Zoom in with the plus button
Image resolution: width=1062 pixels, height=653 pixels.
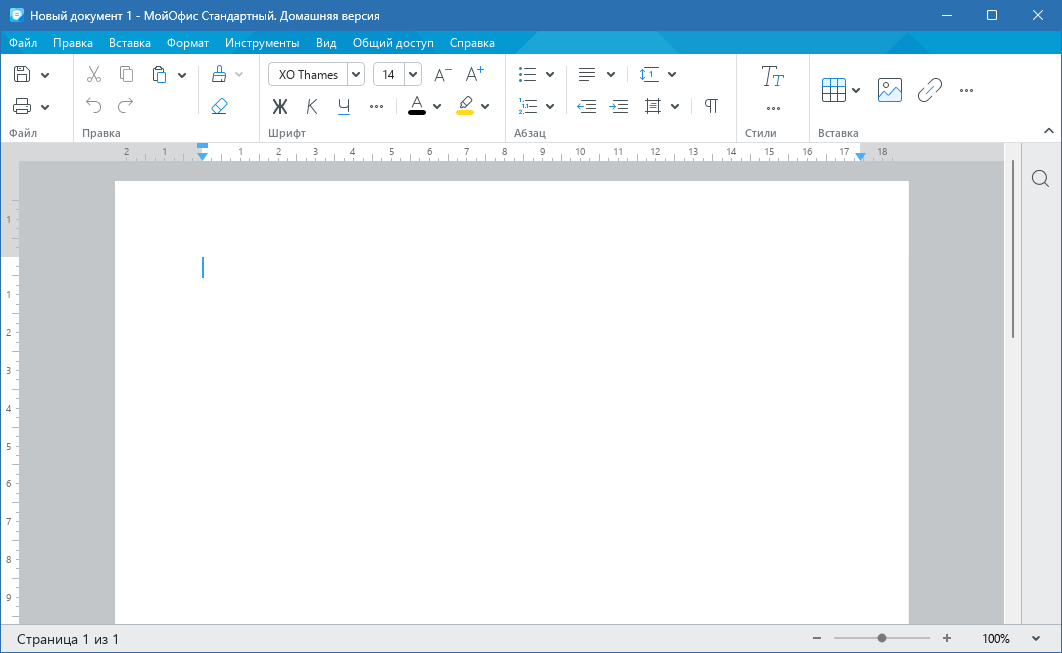pos(947,638)
